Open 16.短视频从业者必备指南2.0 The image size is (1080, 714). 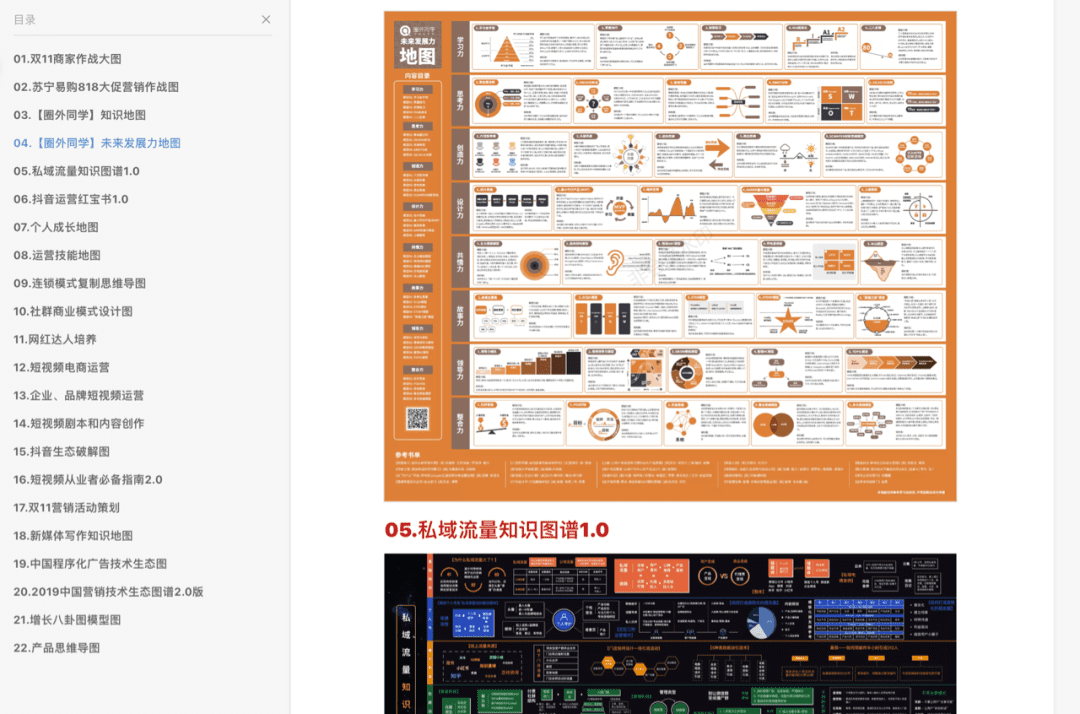(x=88, y=480)
